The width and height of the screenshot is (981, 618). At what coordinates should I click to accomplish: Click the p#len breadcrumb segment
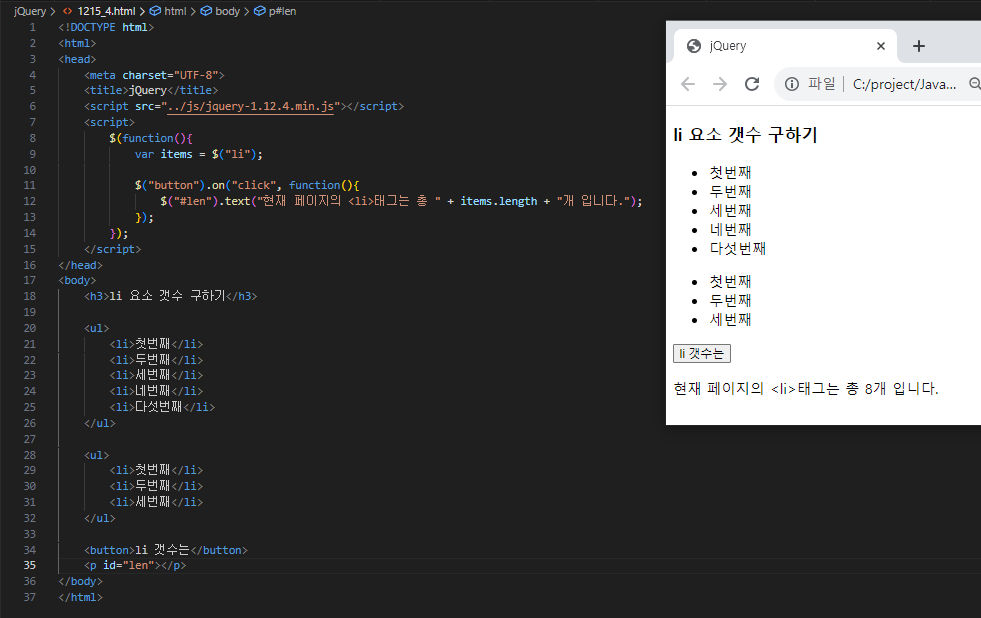pyautogui.click(x=283, y=11)
